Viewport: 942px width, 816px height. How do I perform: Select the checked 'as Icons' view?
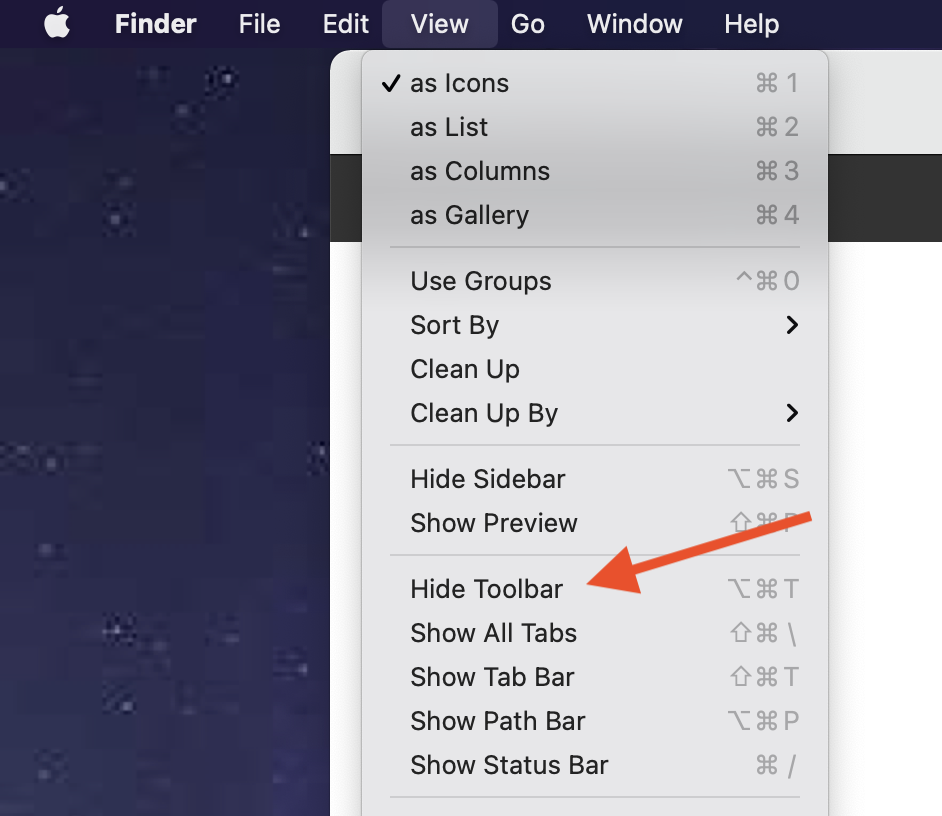[595, 83]
